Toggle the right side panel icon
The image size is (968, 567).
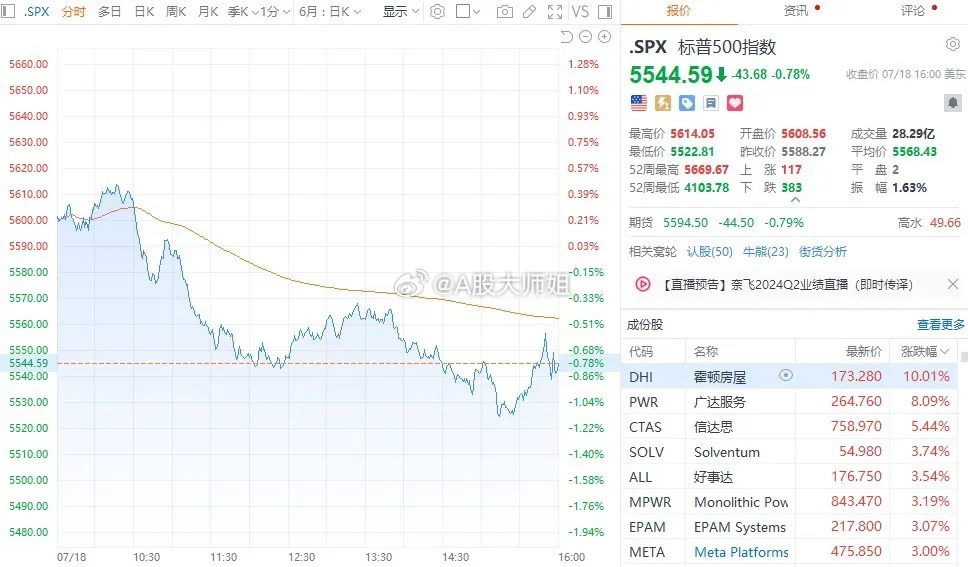(x=605, y=12)
